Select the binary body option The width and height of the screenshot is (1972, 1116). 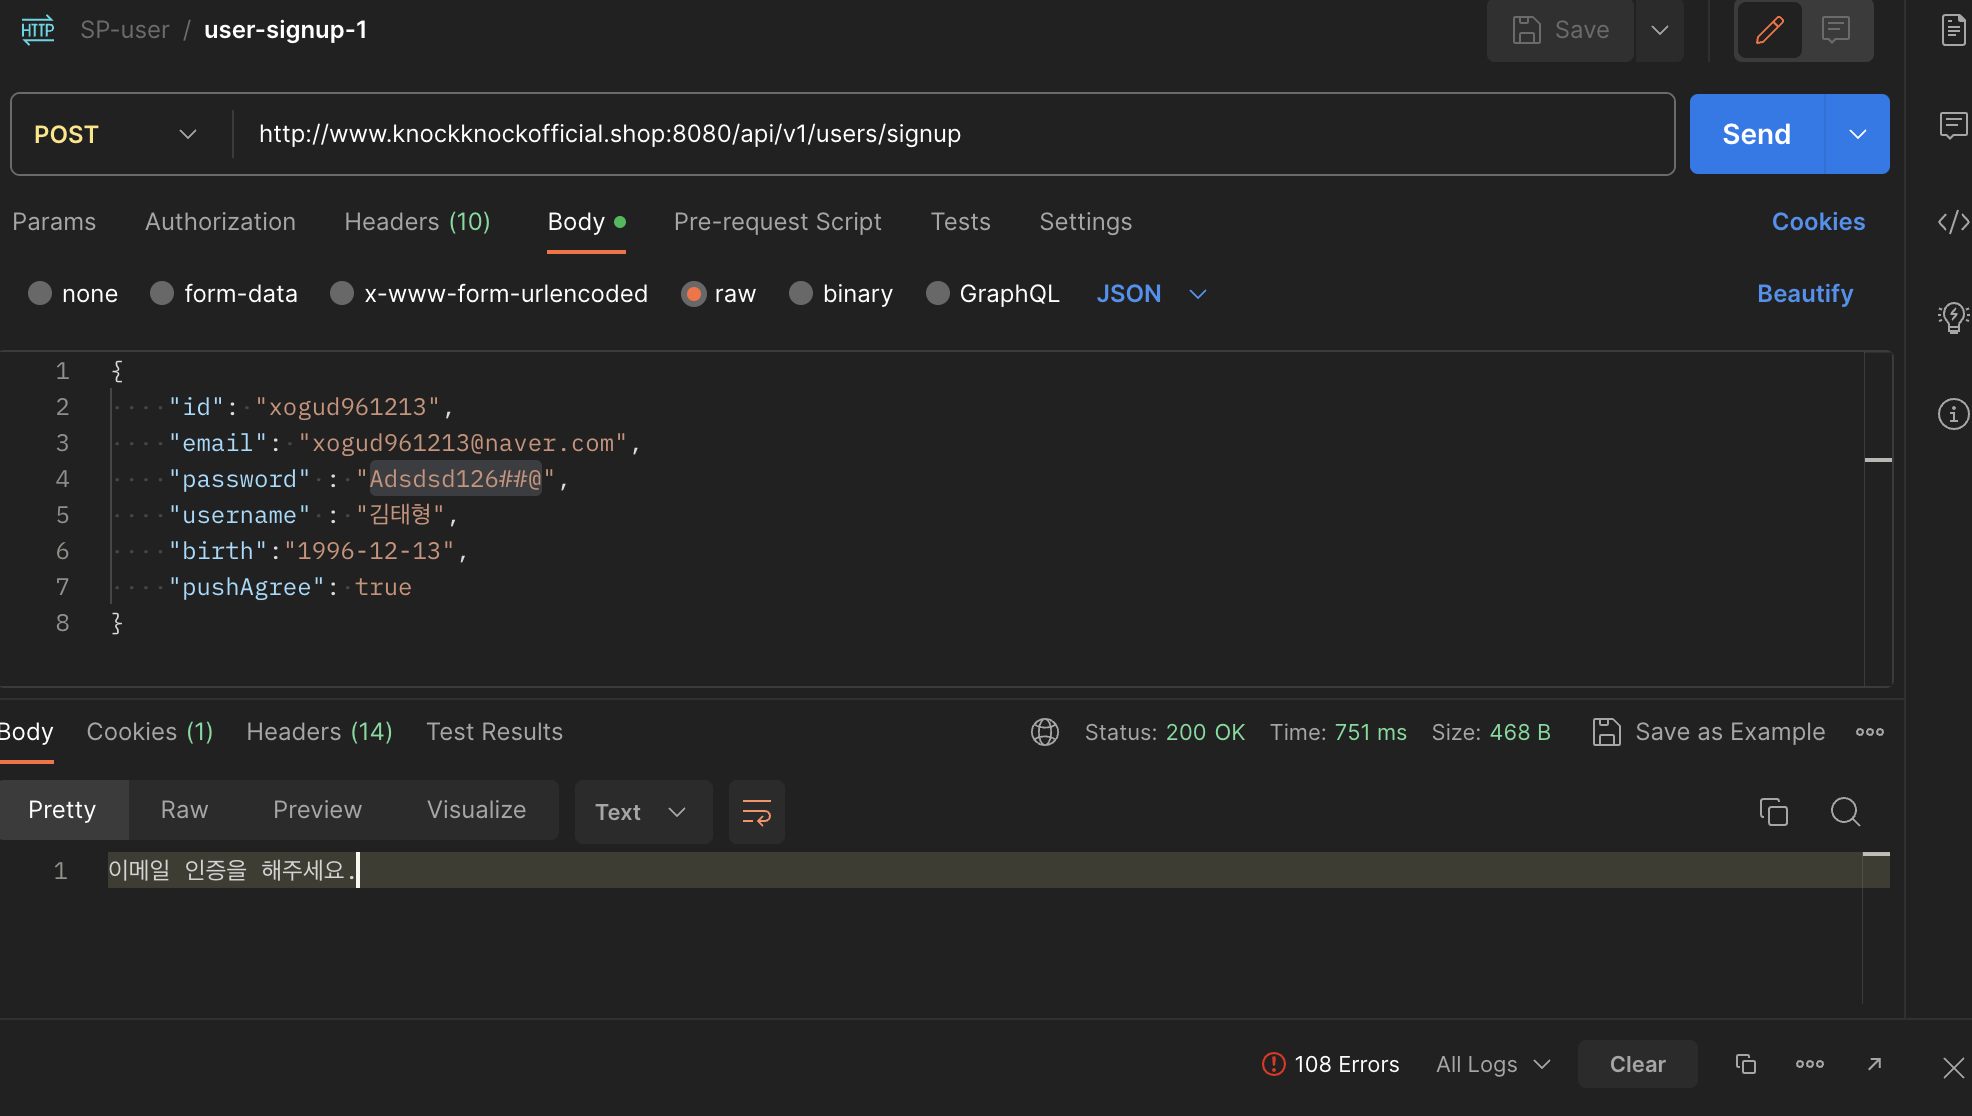801,294
